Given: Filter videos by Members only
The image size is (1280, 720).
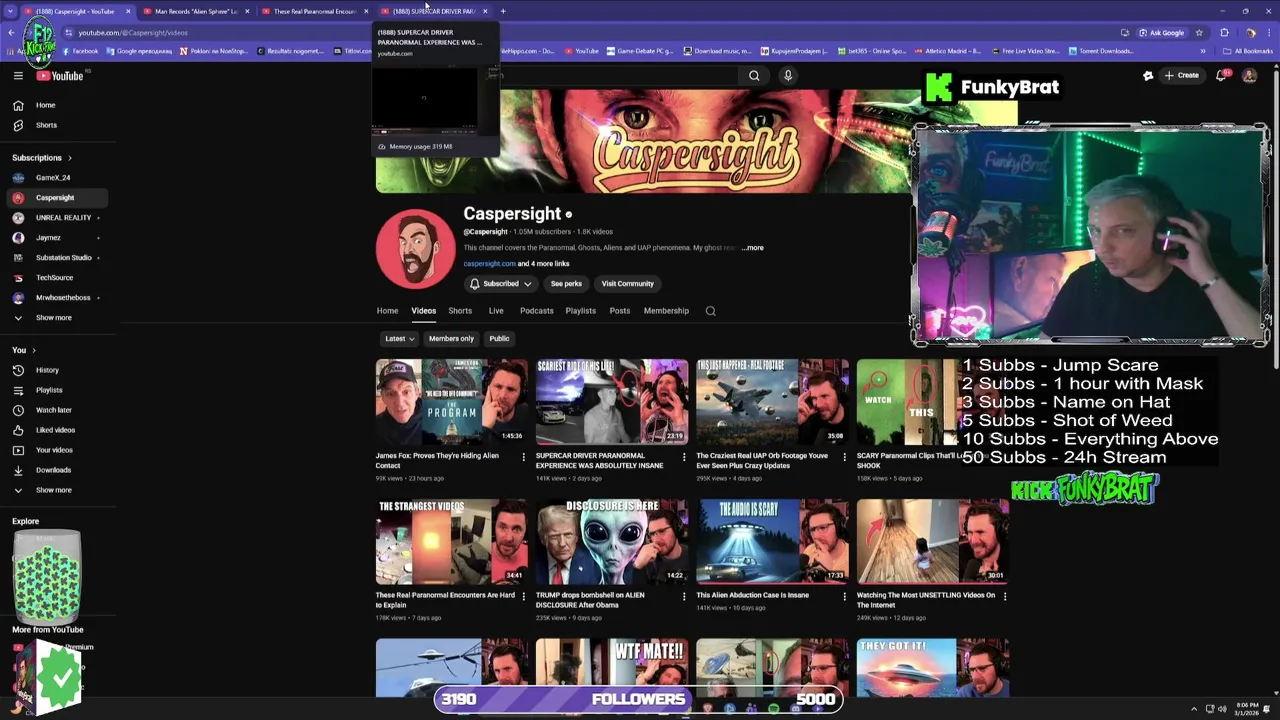Looking at the screenshot, I should (451, 339).
